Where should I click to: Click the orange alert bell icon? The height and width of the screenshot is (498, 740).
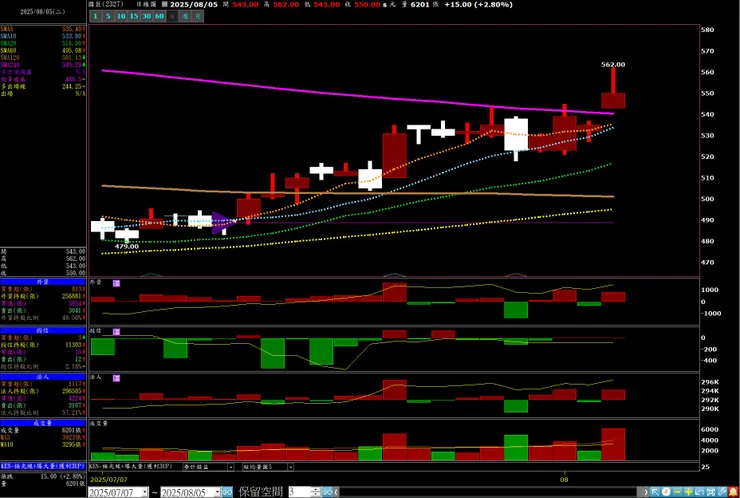(734, 492)
